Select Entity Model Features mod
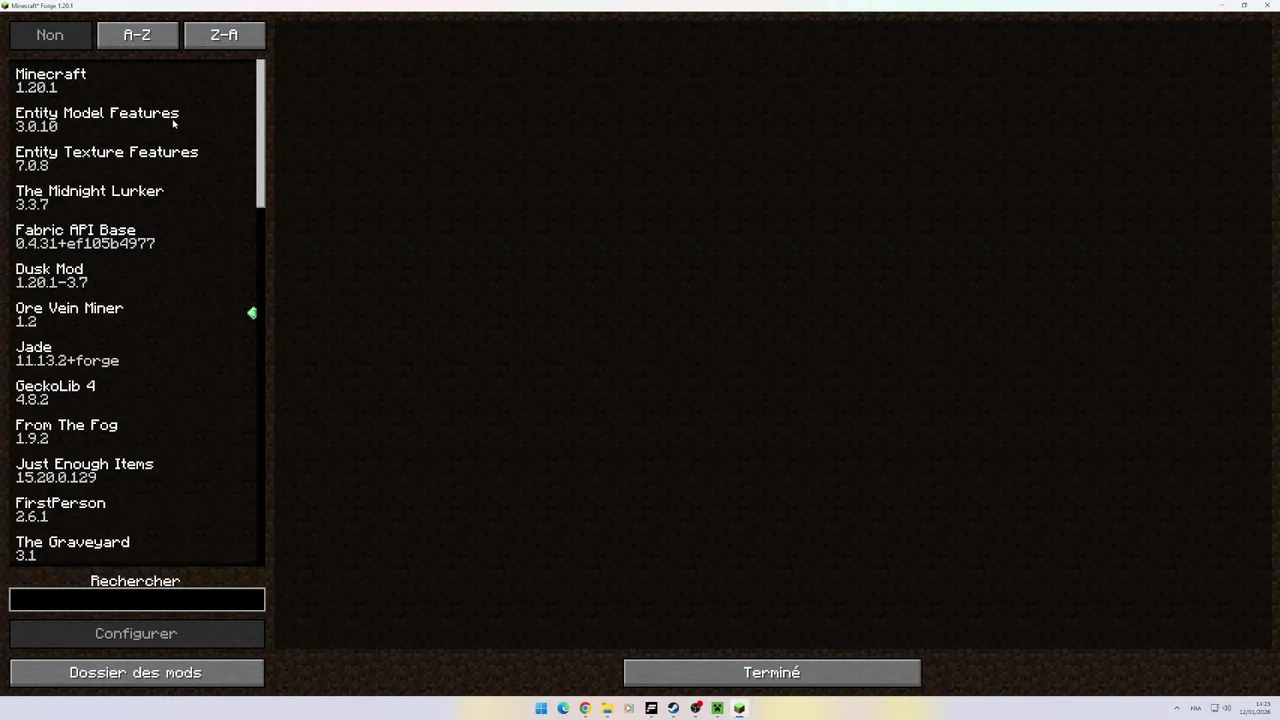 pos(133,119)
